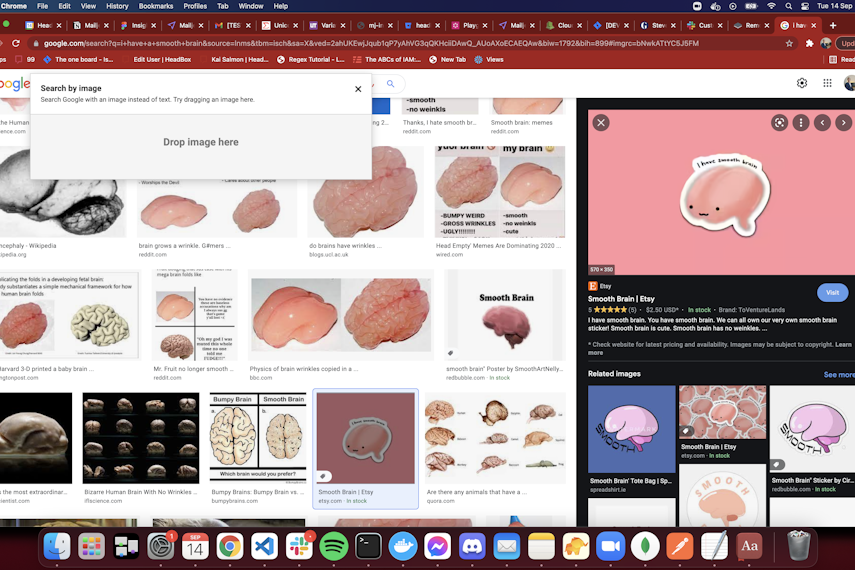The height and width of the screenshot is (570, 855).
Task: Open the Bookmarks menu
Action: click(x=156, y=6)
